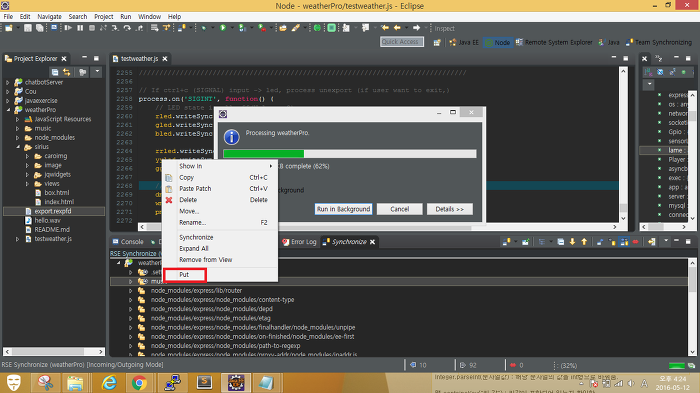Open File Explorer from the taskbar
Image resolution: width=700 pixels, height=393 pixels.
pyautogui.click(x=75, y=383)
